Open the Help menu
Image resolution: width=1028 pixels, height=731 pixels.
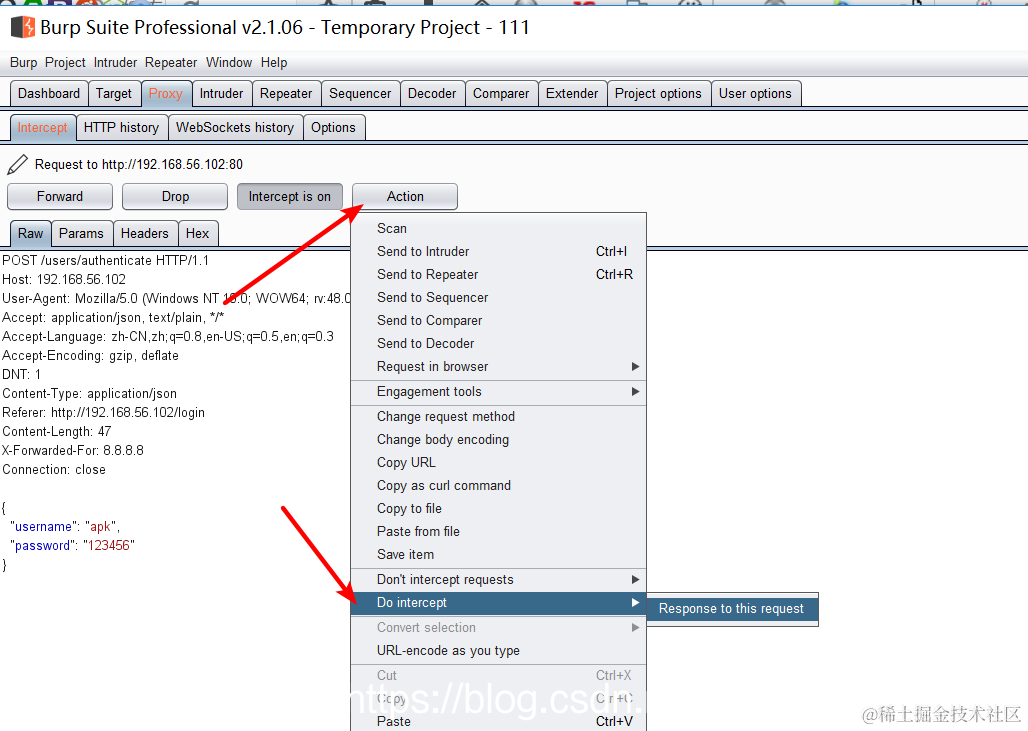click(274, 62)
